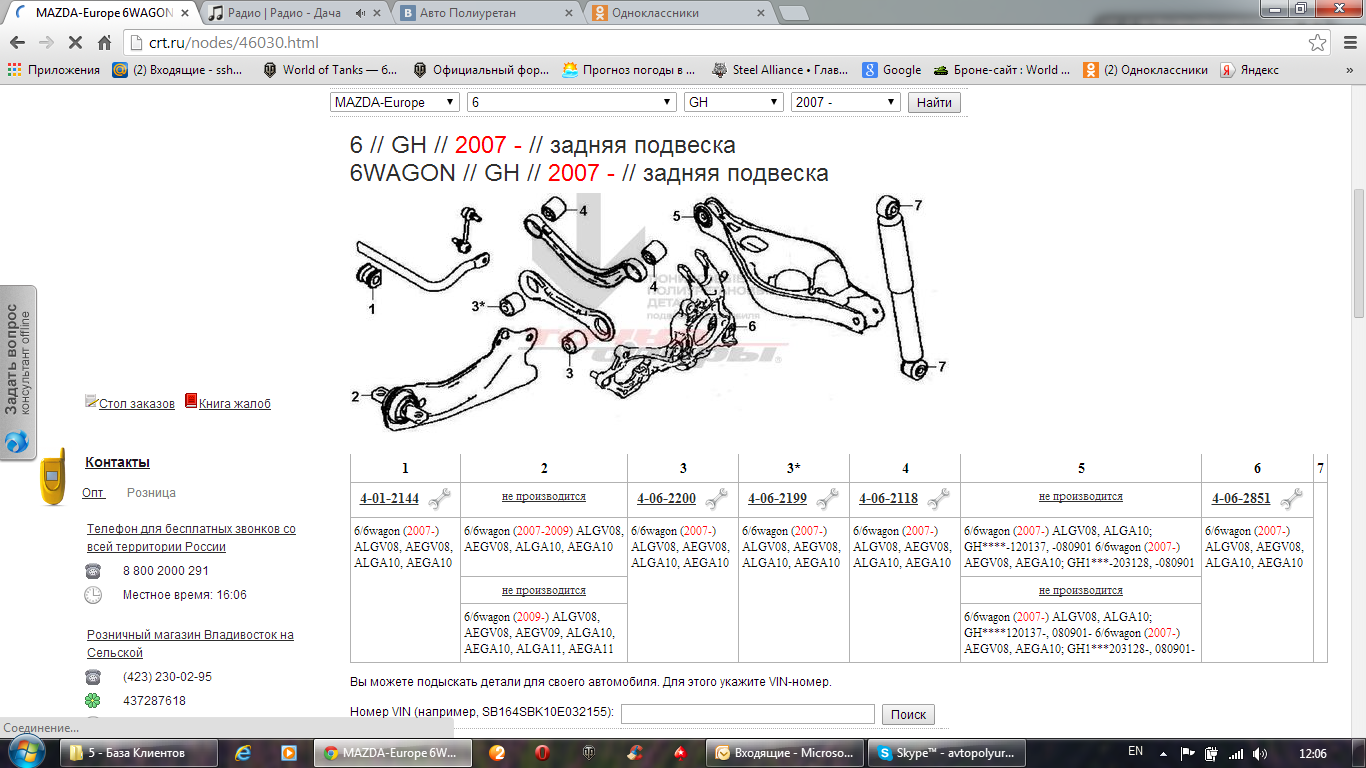The width and height of the screenshot is (1366, 768).
Task: Click the yellow mobile phone icon
Action: point(54,478)
